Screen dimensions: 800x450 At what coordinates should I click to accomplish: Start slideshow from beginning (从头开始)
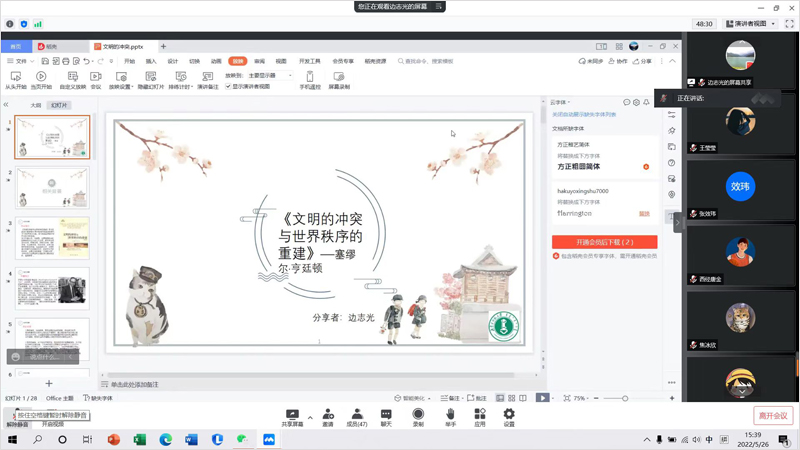(14, 80)
